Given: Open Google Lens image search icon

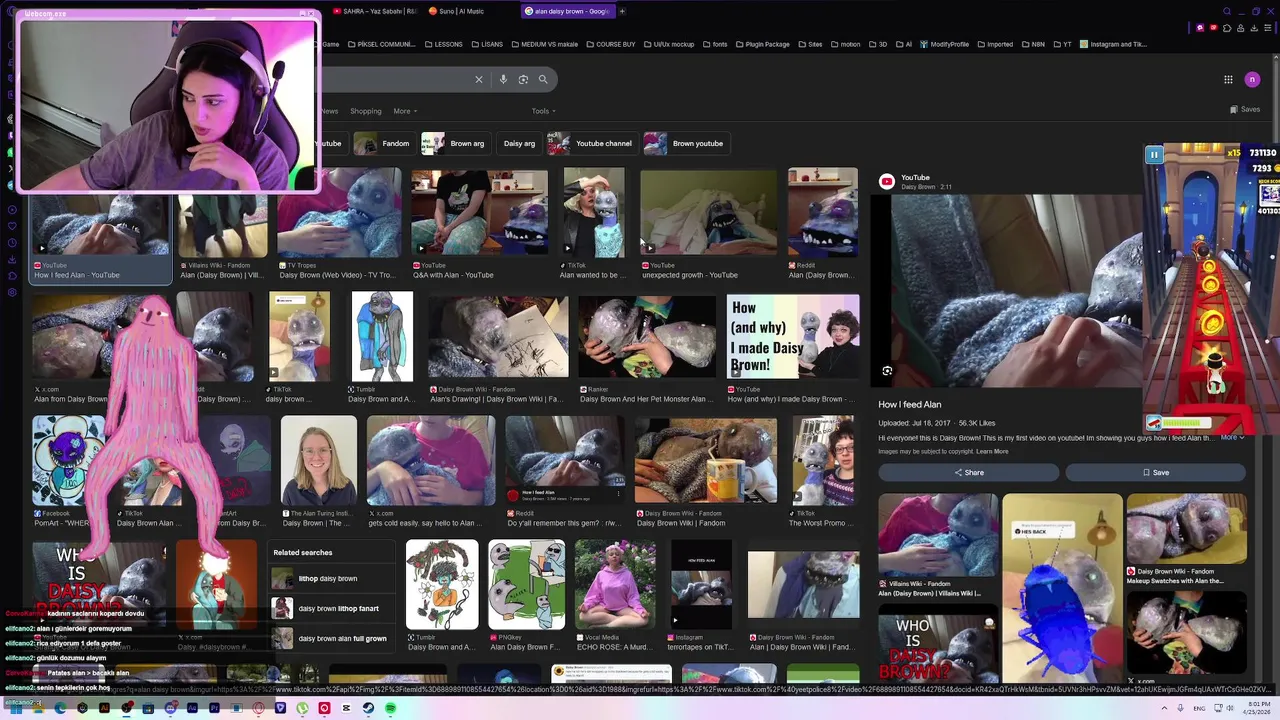Looking at the screenshot, I should [x=523, y=80].
